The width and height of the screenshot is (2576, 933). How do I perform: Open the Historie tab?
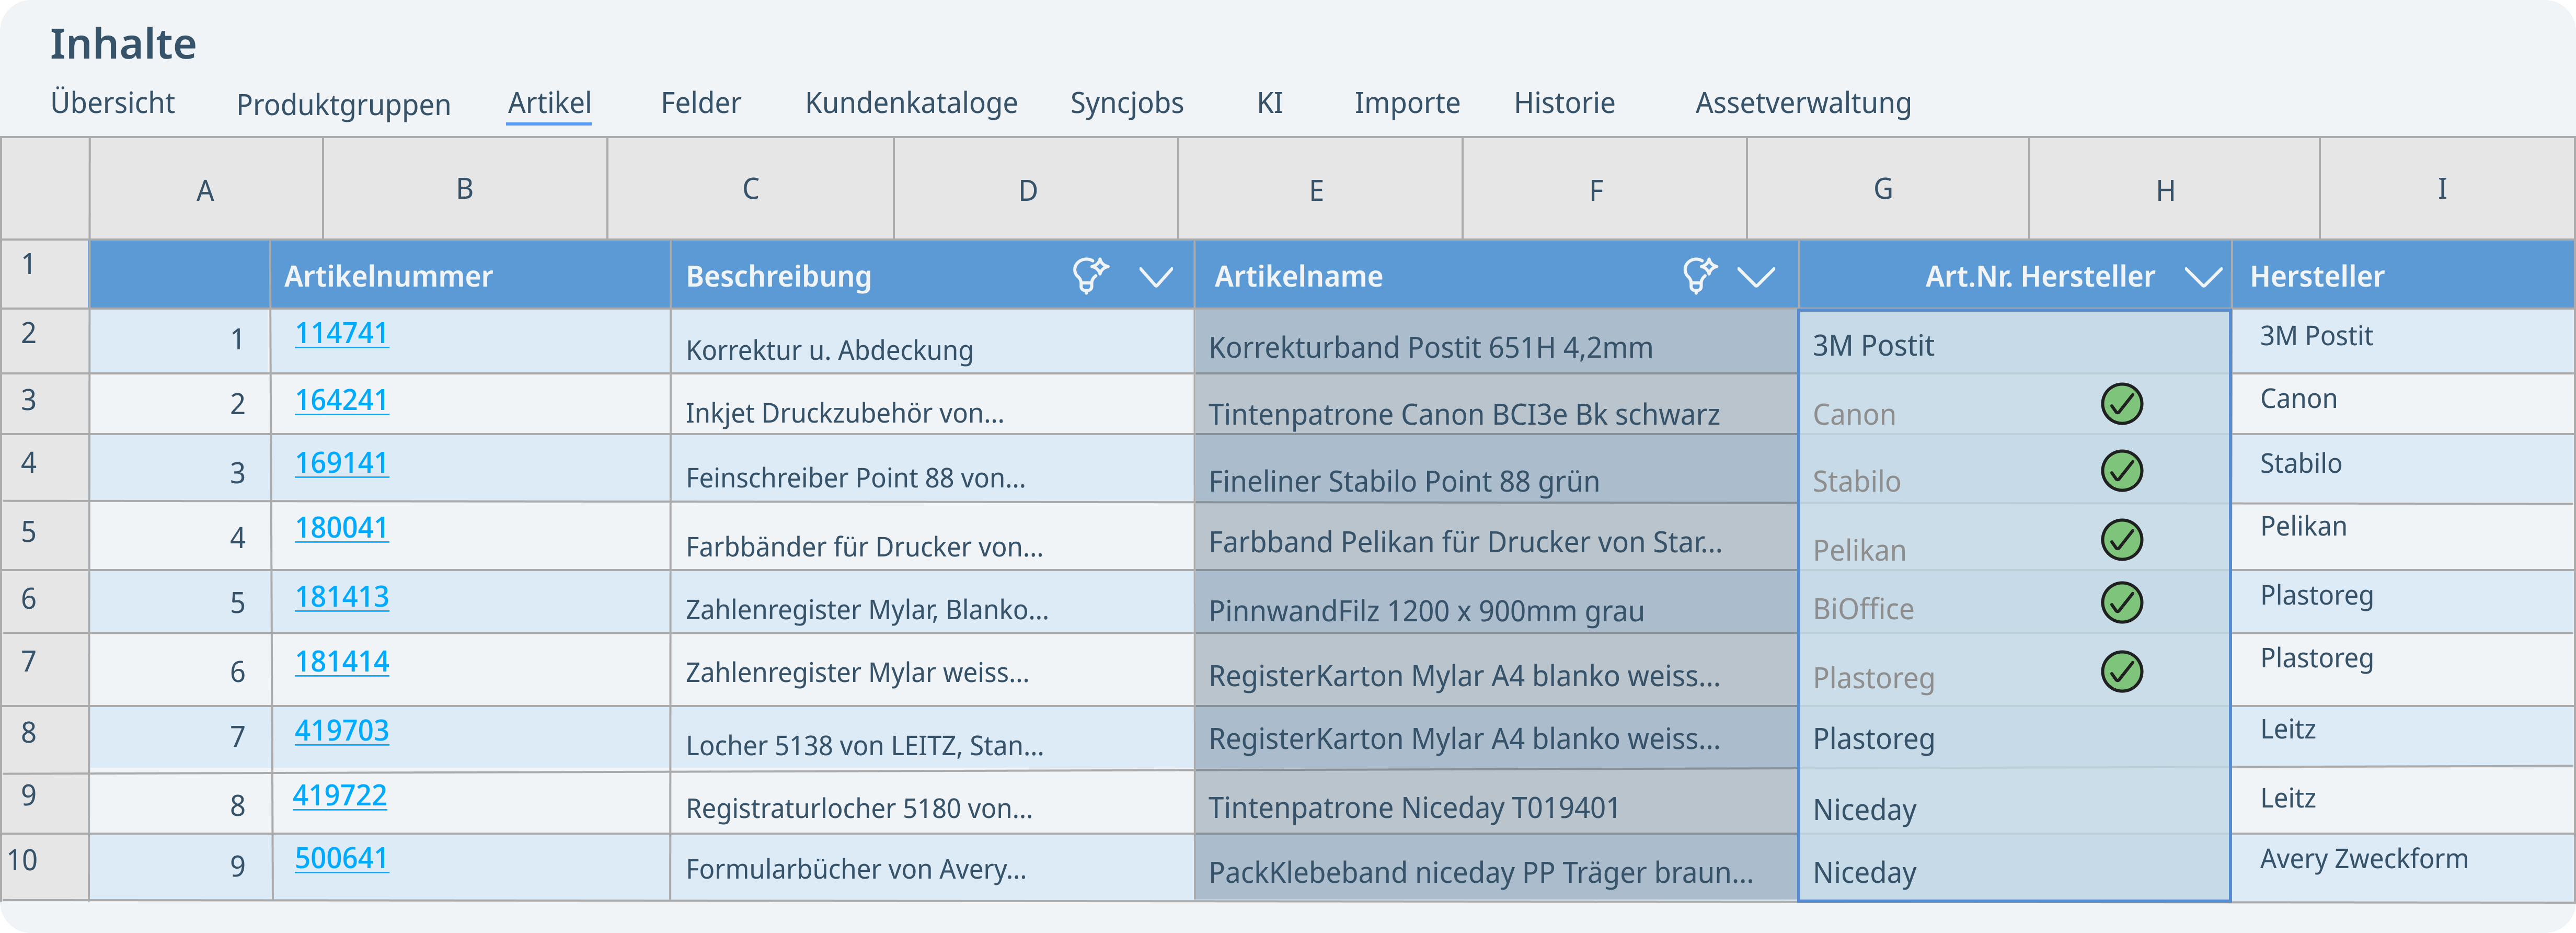tap(1564, 103)
